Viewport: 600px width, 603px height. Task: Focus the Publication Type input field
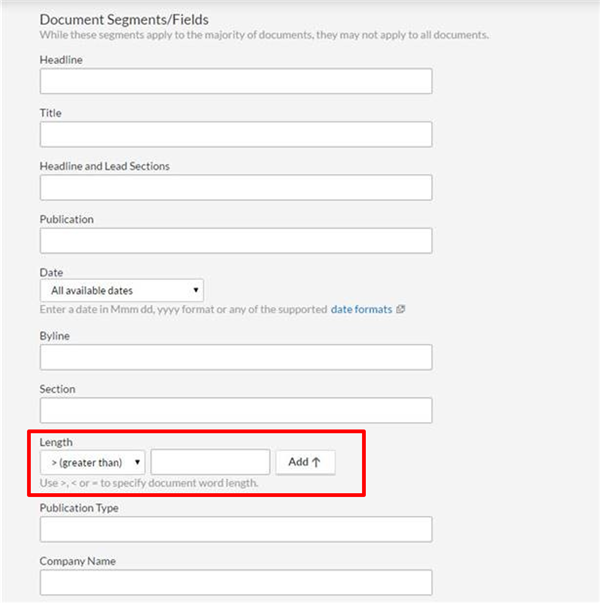click(236, 529)
